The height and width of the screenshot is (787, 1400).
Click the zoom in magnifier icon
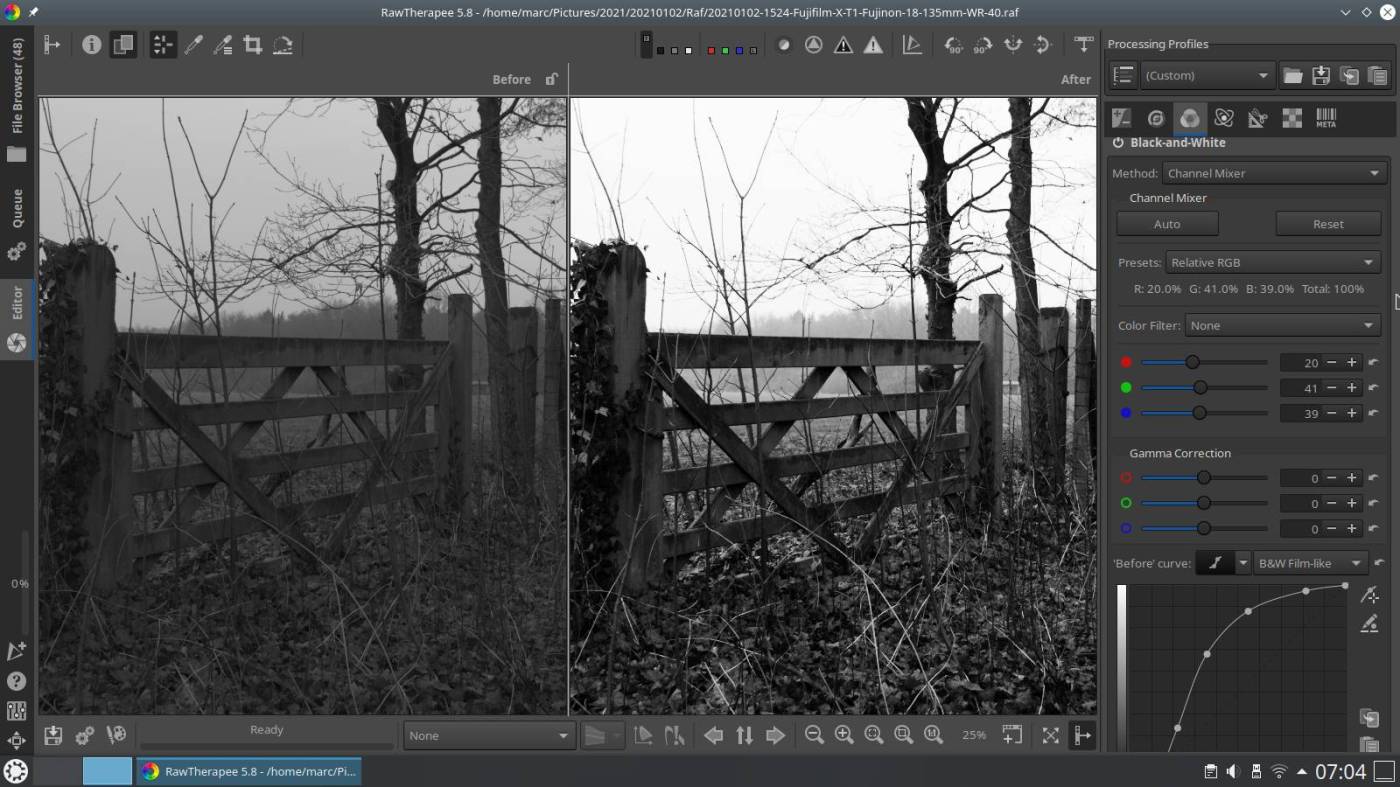(x=843, y=735)
